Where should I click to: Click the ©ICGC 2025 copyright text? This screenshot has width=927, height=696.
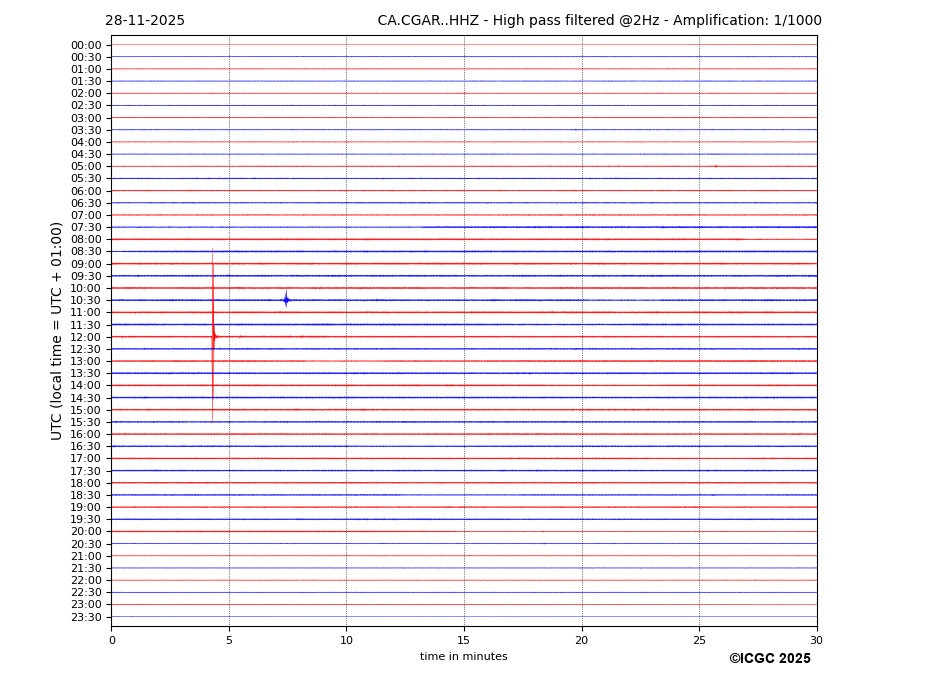(x=769, y=659)
